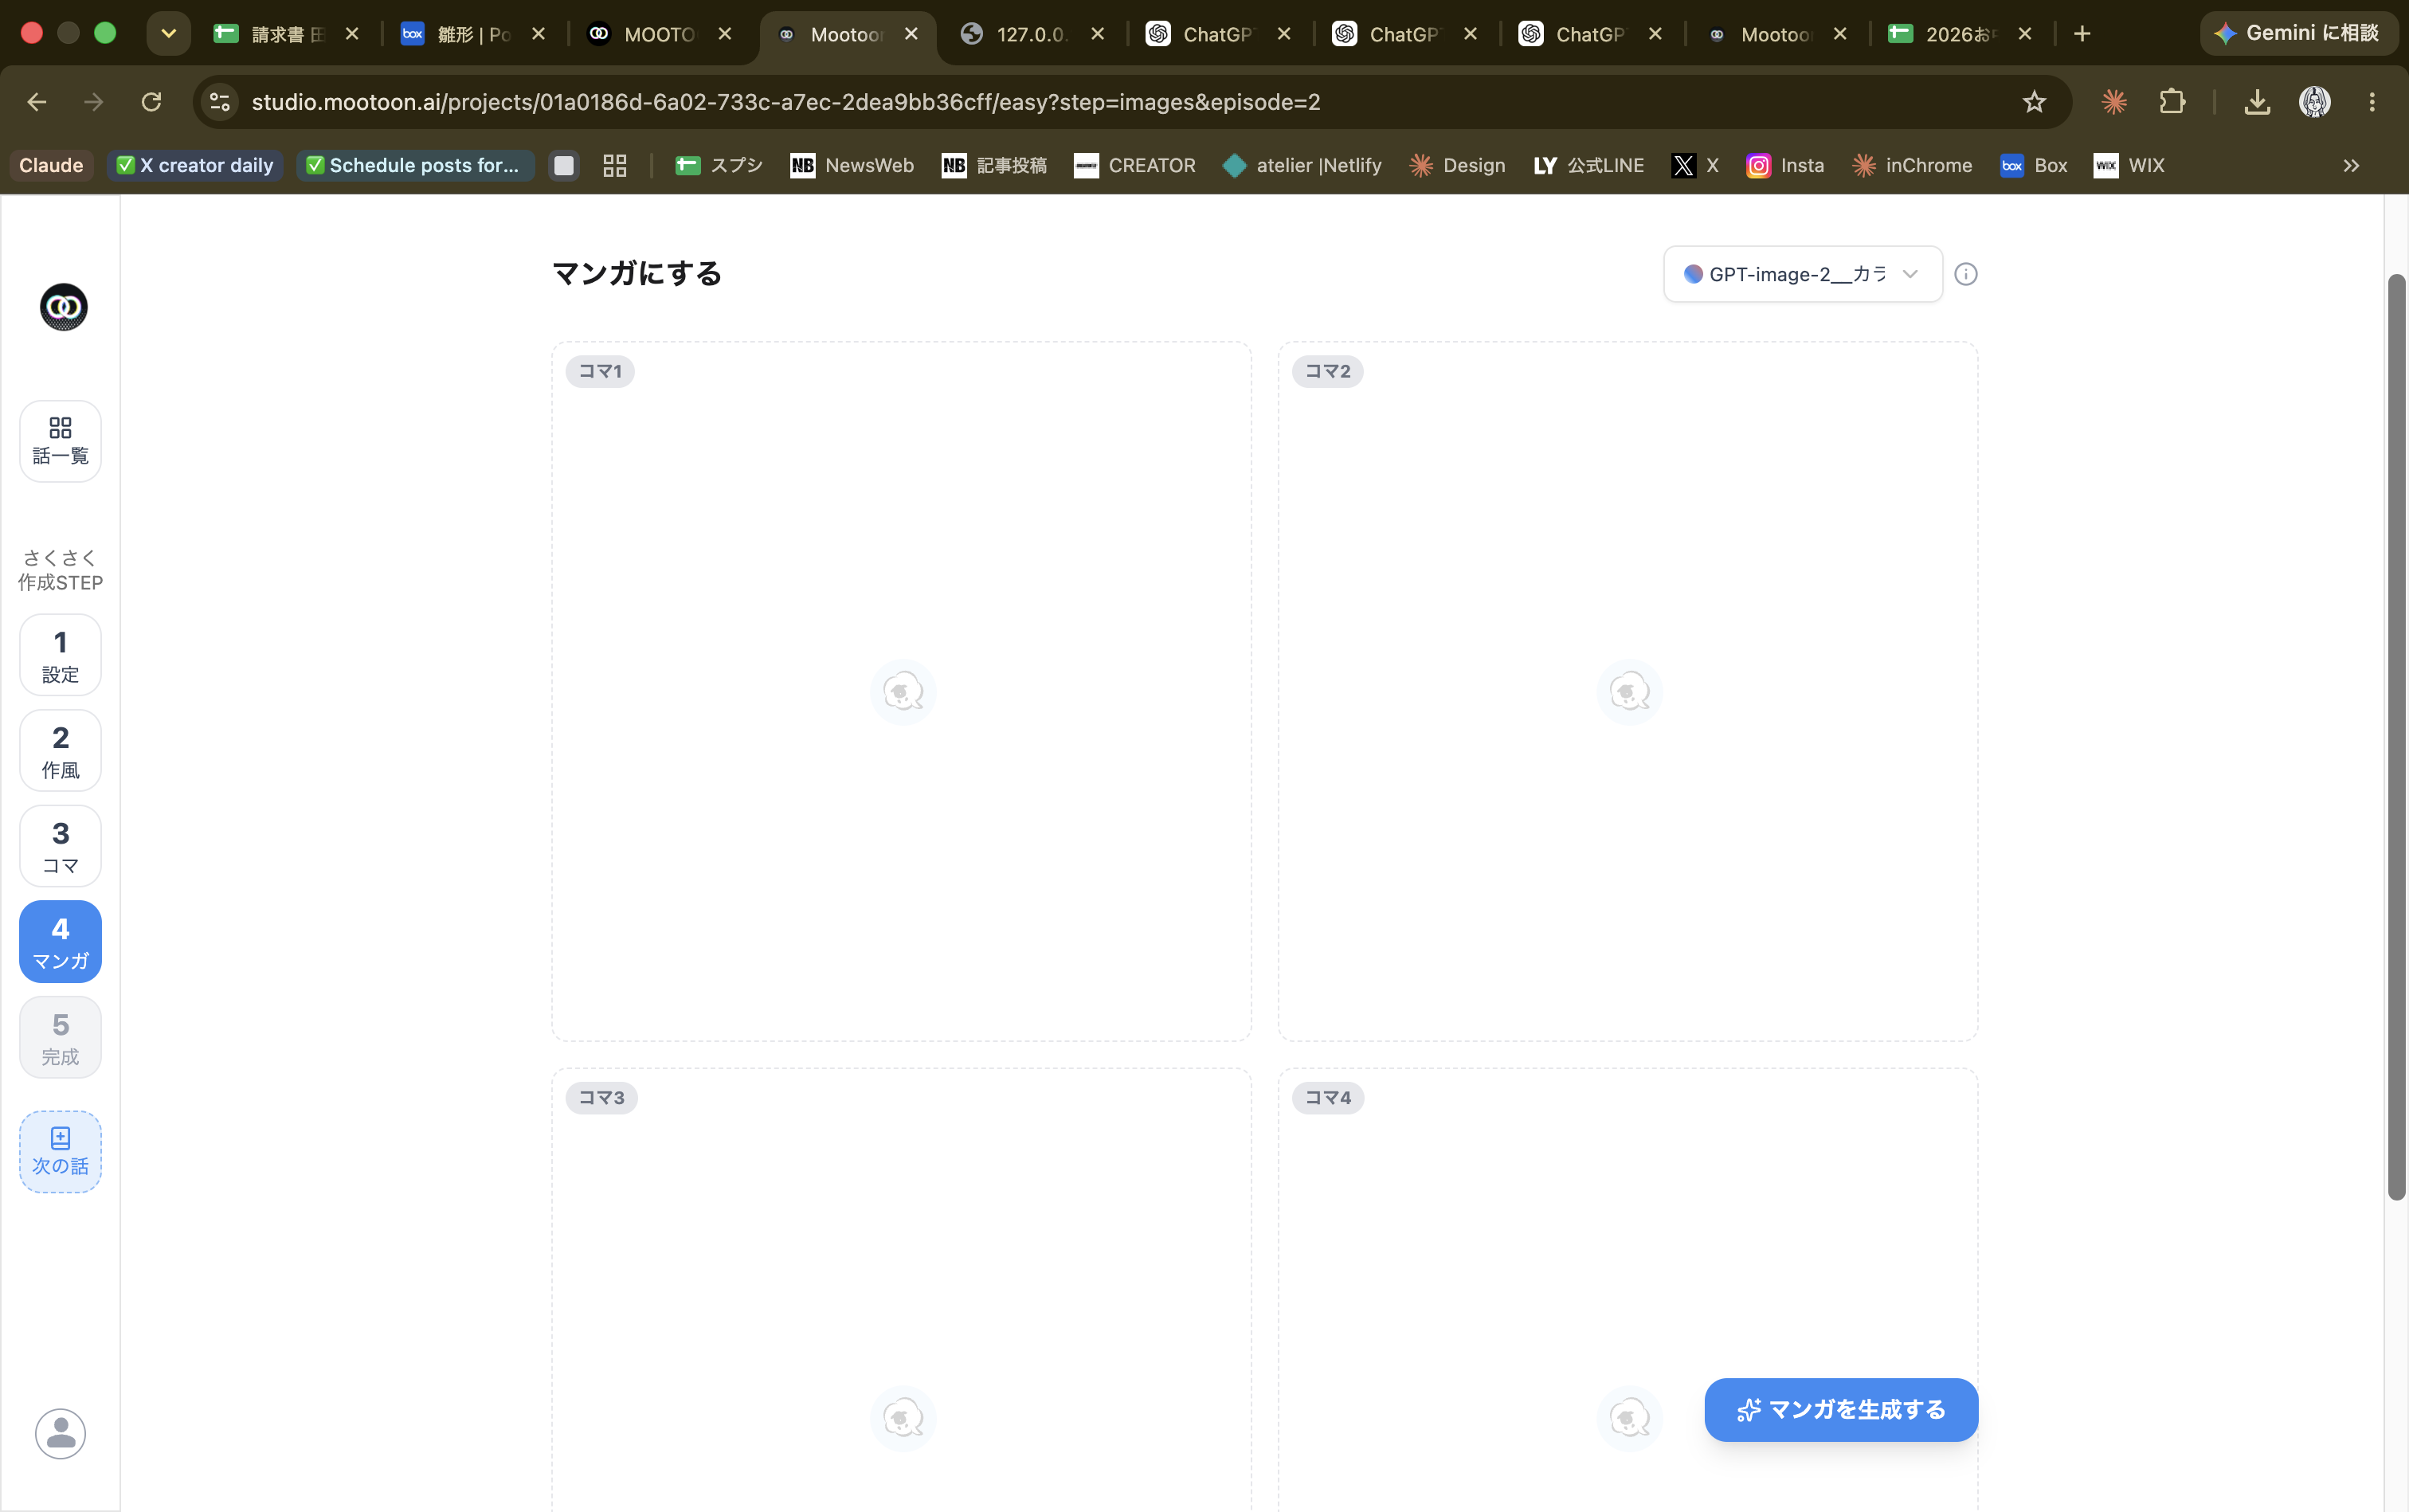Open the Claude extension icon in toolbar
The width and height of the screenshot is (2409, 1512).
click(2114, 102)
